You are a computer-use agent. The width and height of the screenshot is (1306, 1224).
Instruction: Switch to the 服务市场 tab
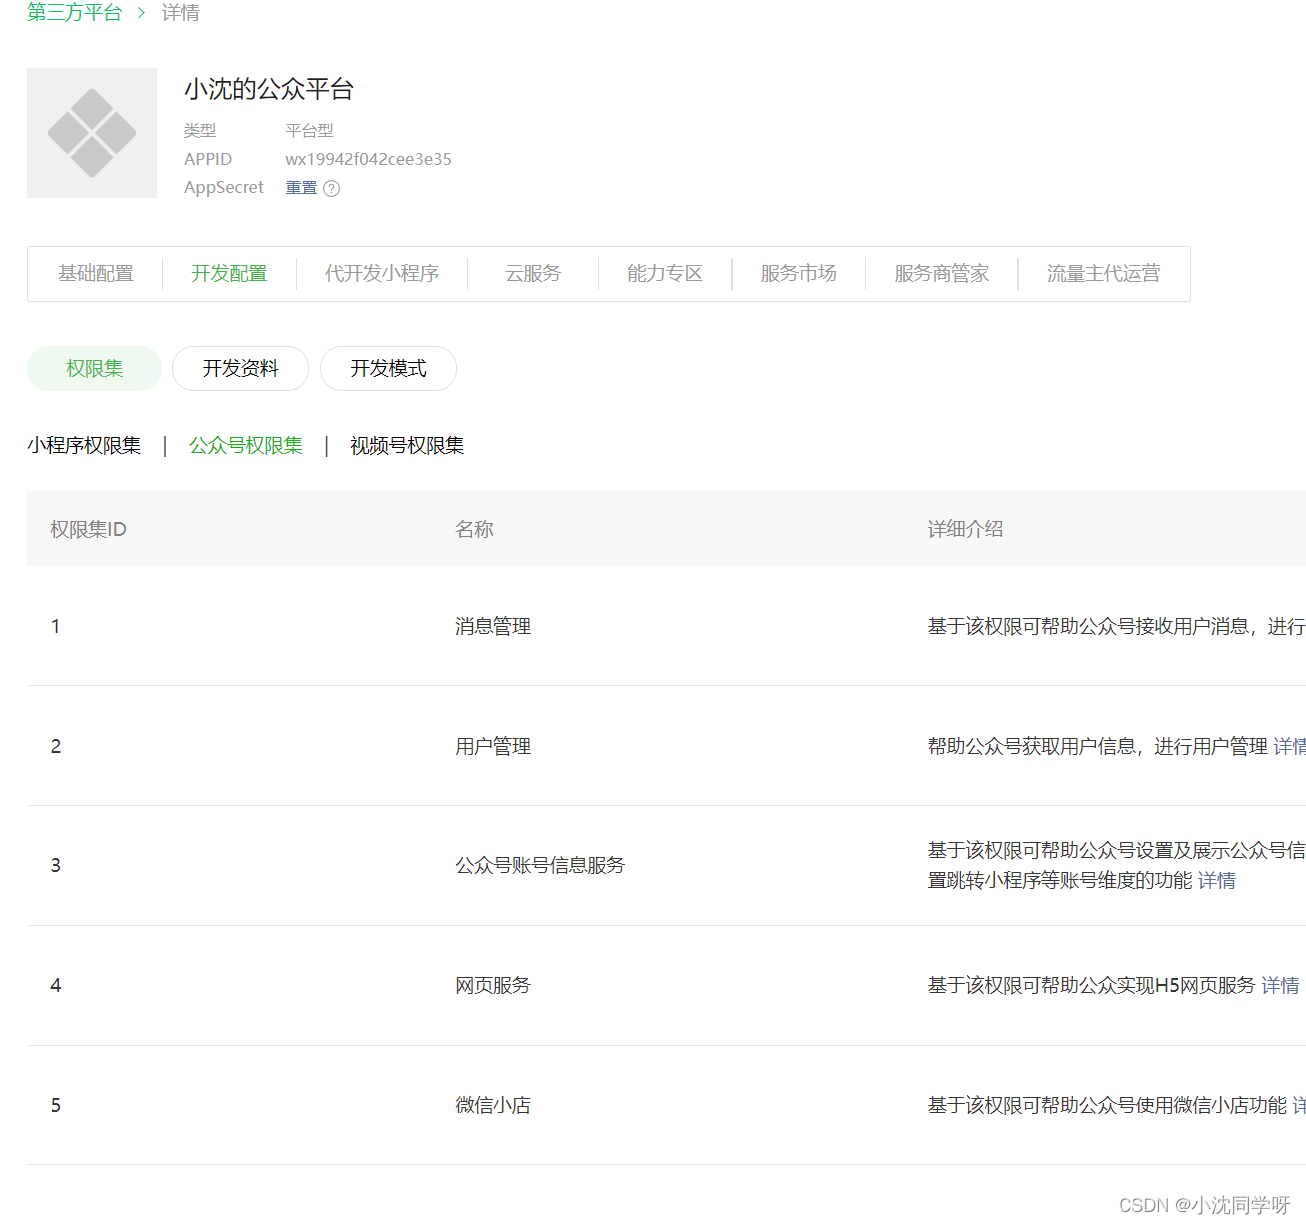point(799,274)
